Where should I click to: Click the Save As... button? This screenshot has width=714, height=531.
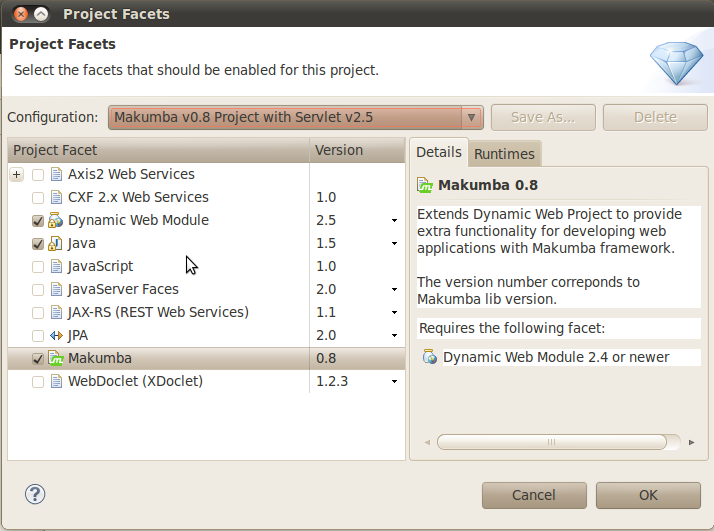tap(543, 117)
